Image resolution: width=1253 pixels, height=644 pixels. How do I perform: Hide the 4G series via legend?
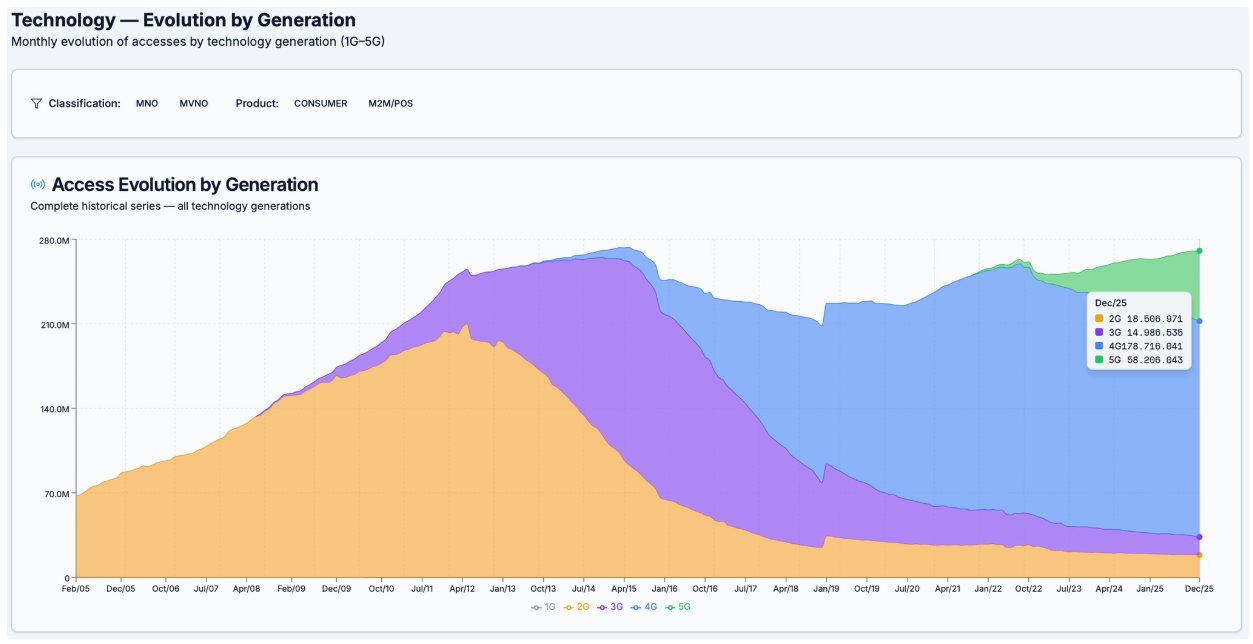point(645,607)
